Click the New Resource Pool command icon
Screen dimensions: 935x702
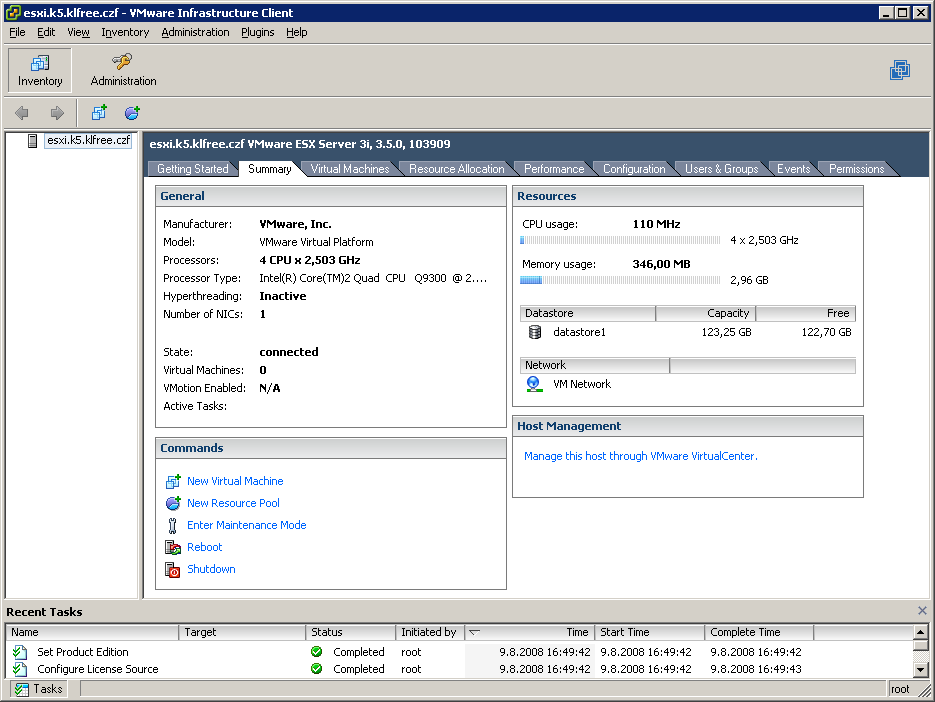tap(173, 503)
